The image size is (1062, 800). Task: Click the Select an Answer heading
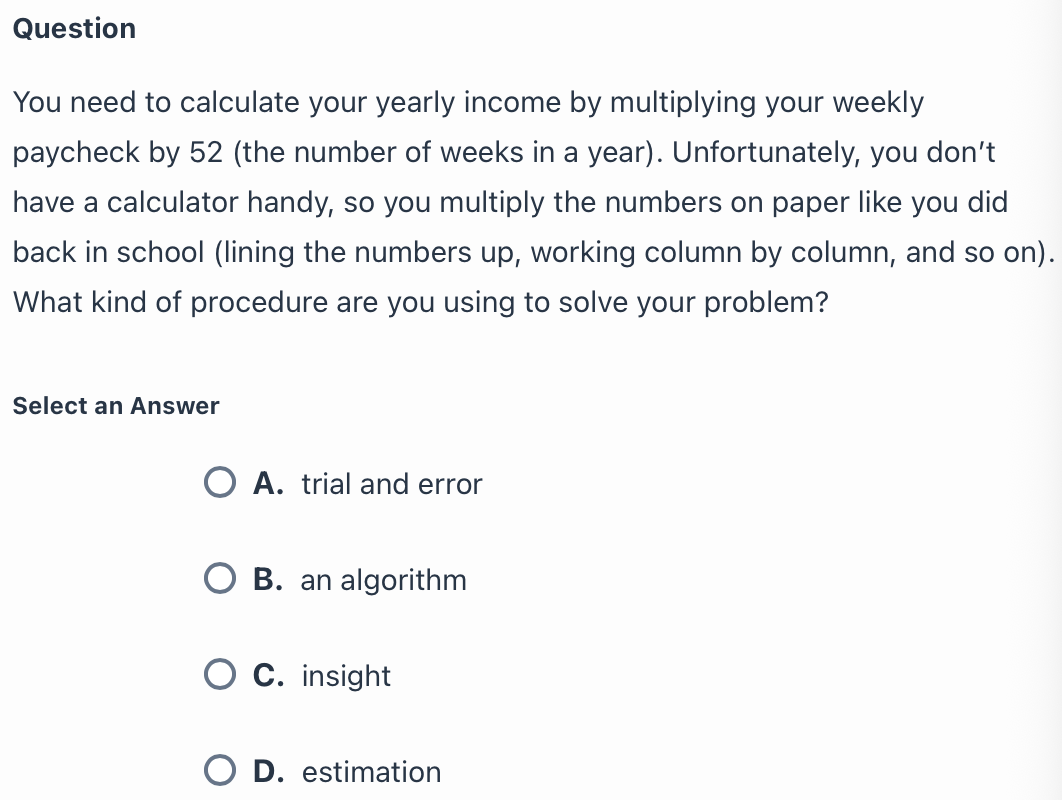pyautogui.click(x=116, y=406)
